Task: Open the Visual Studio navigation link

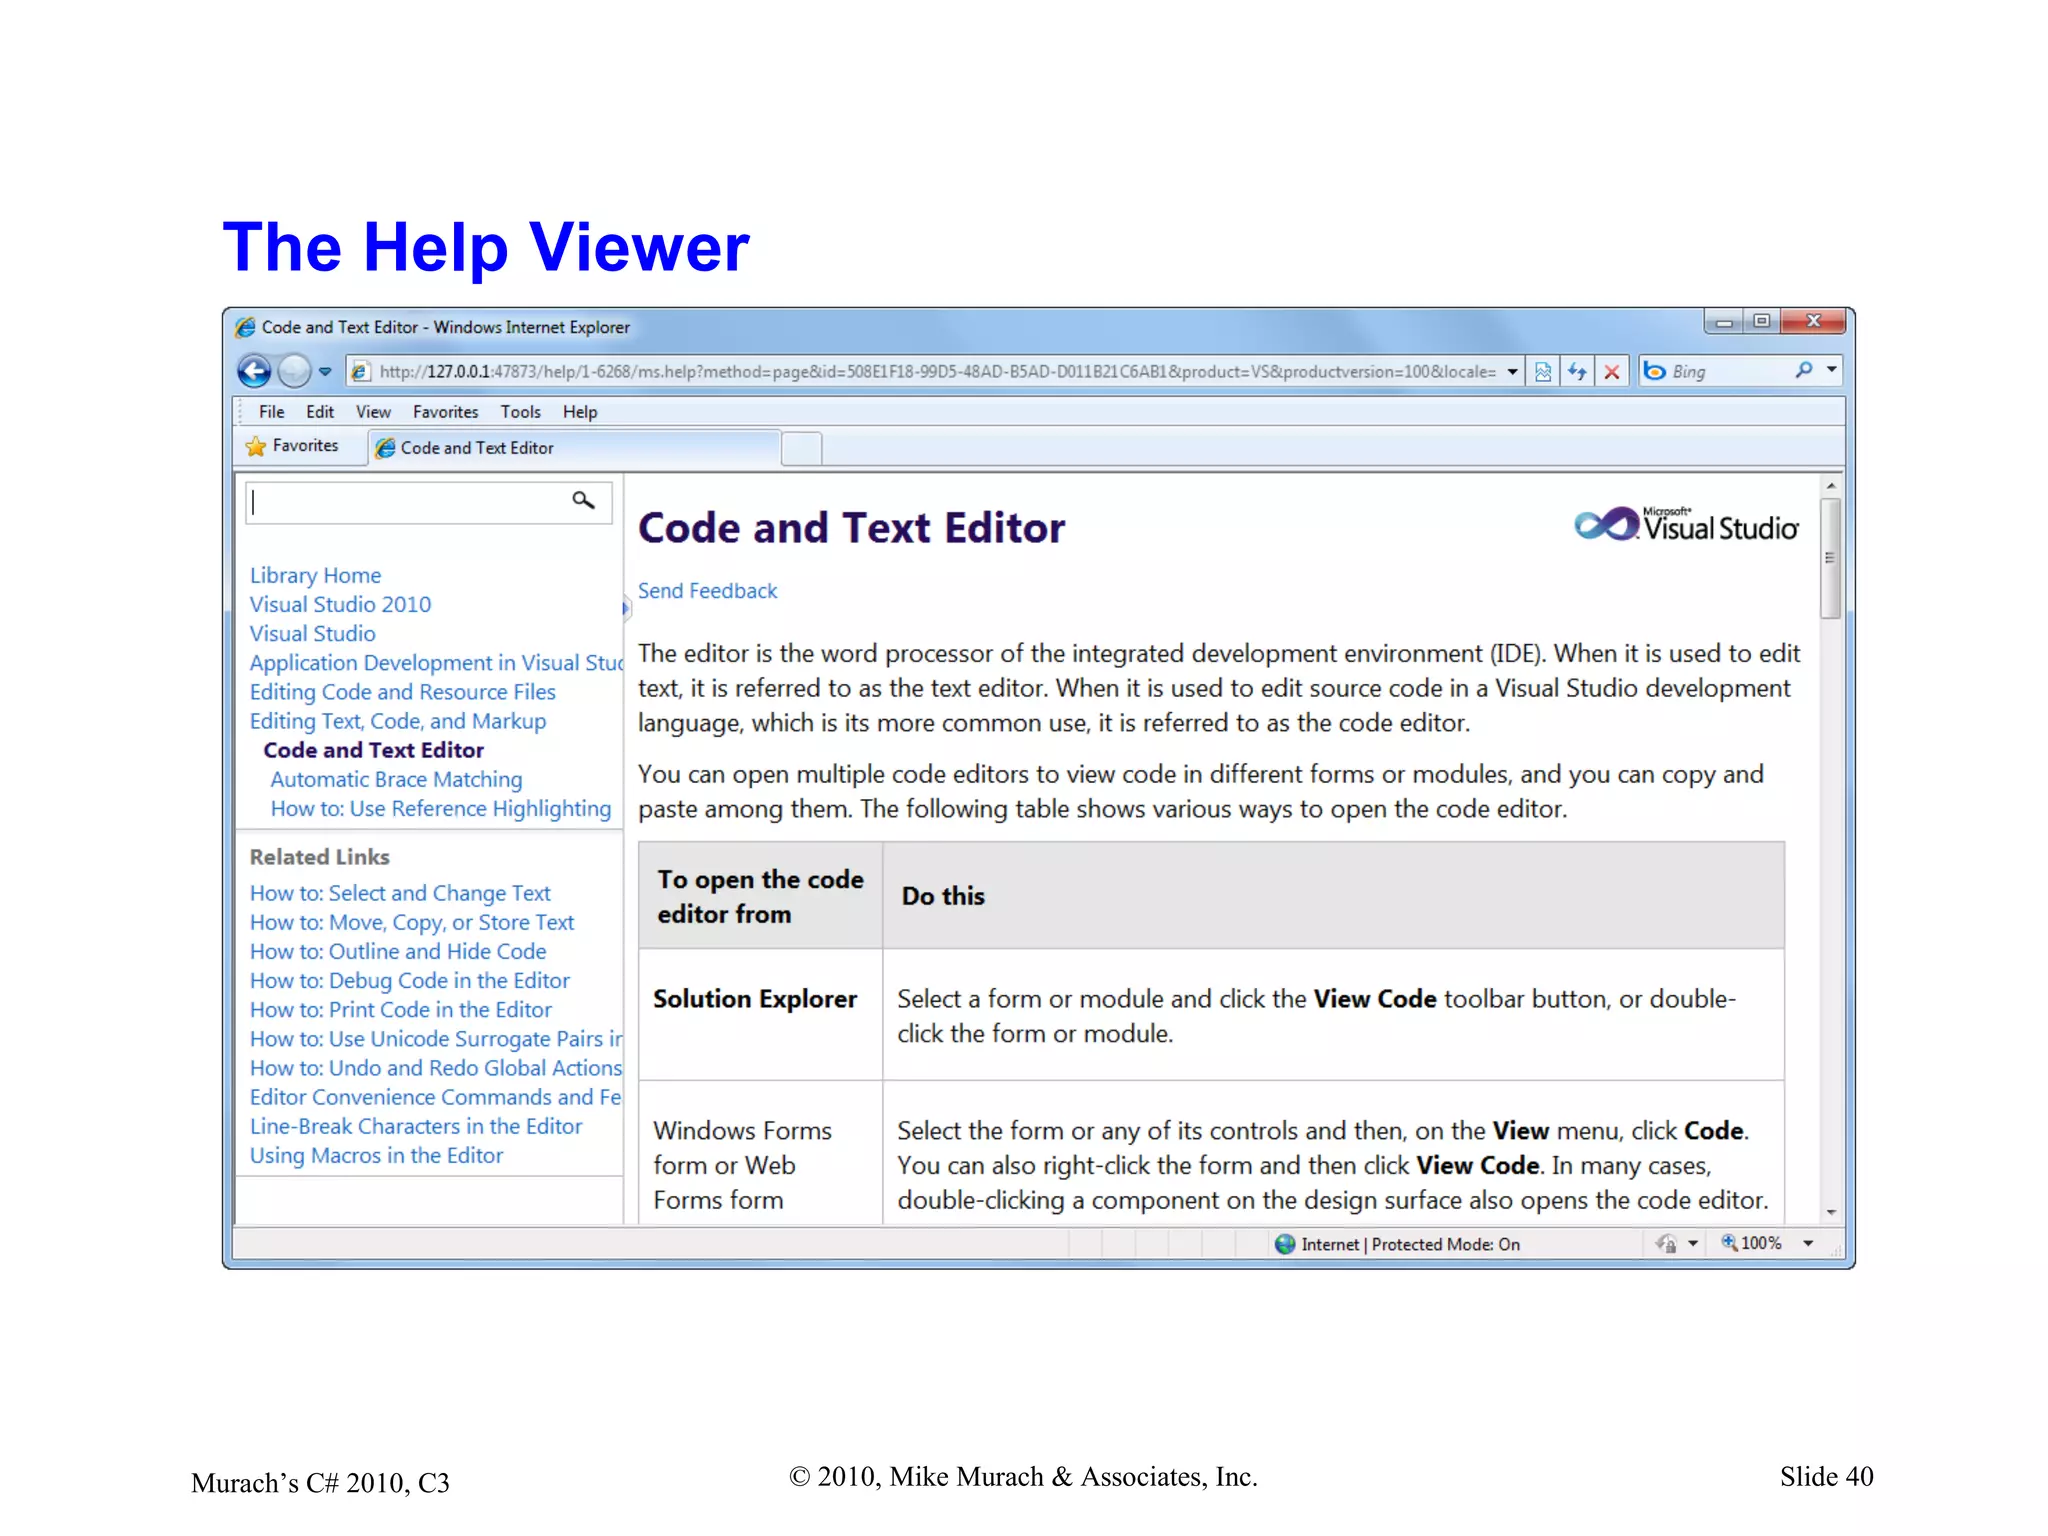Action: (x=312, y=634)
